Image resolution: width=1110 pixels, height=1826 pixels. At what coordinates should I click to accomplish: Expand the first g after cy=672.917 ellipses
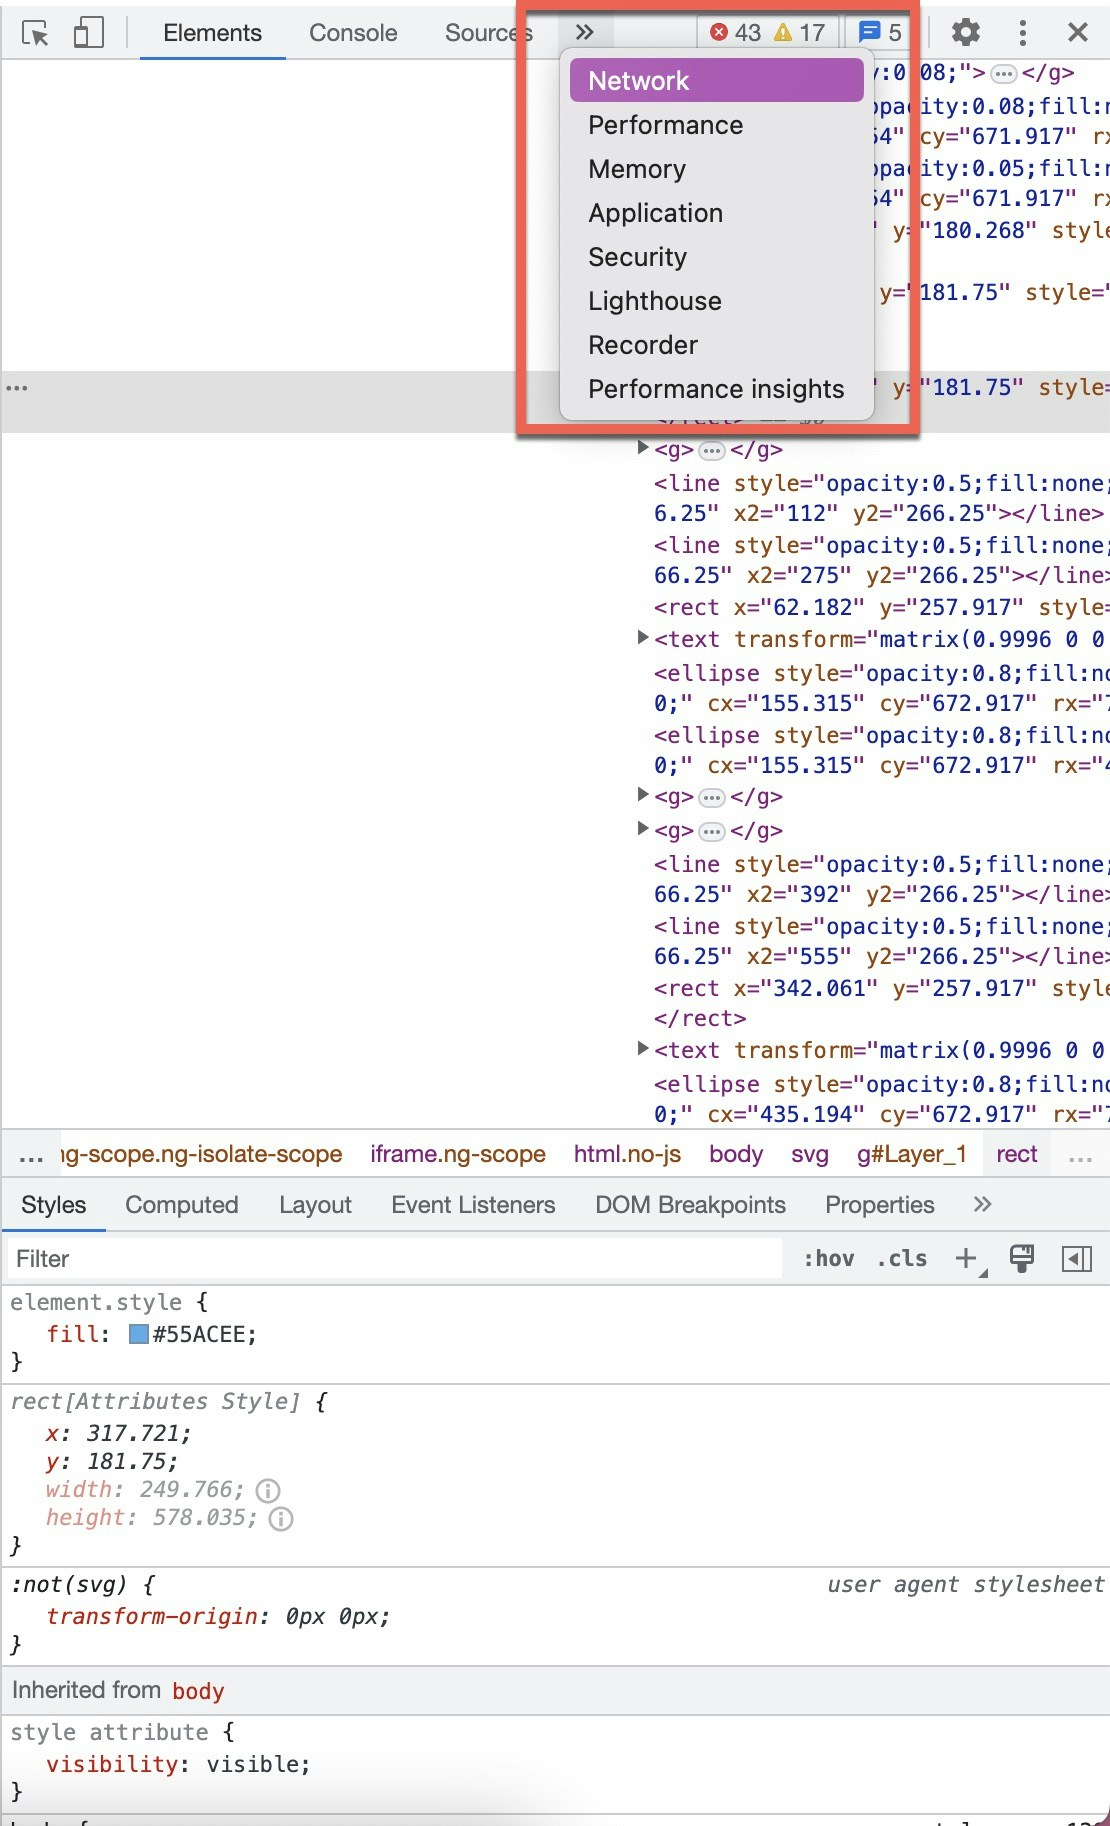point(644,795)
